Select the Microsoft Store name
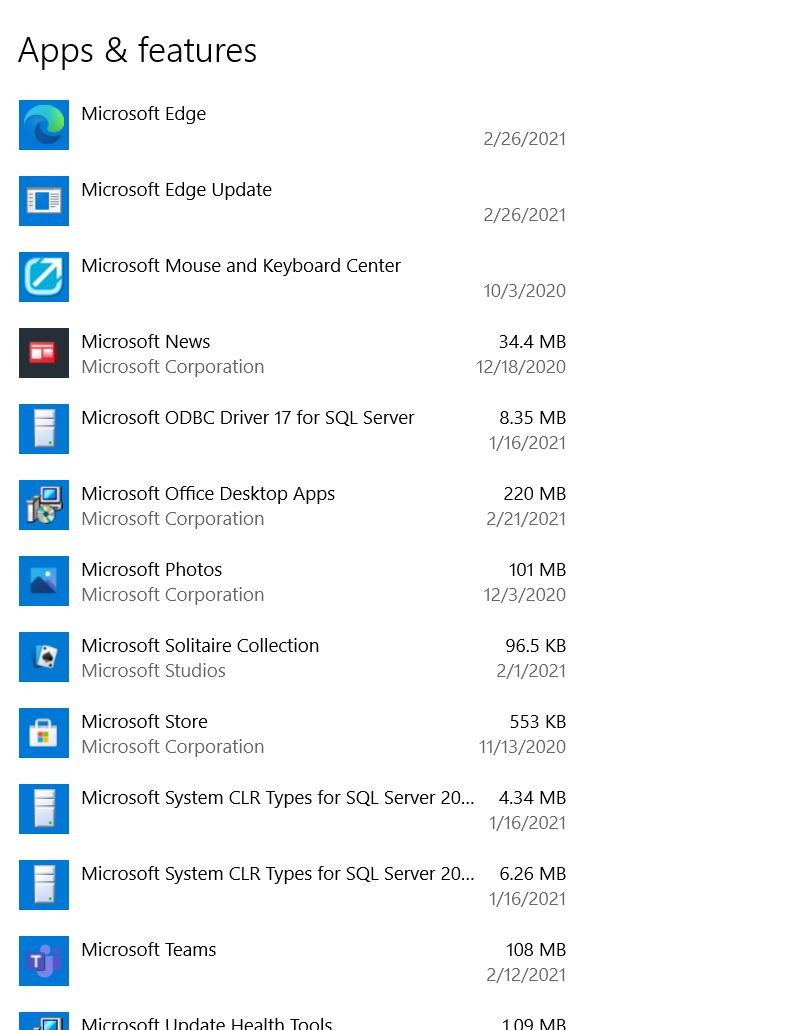The image size is (808, 1030). click(145, 722)
